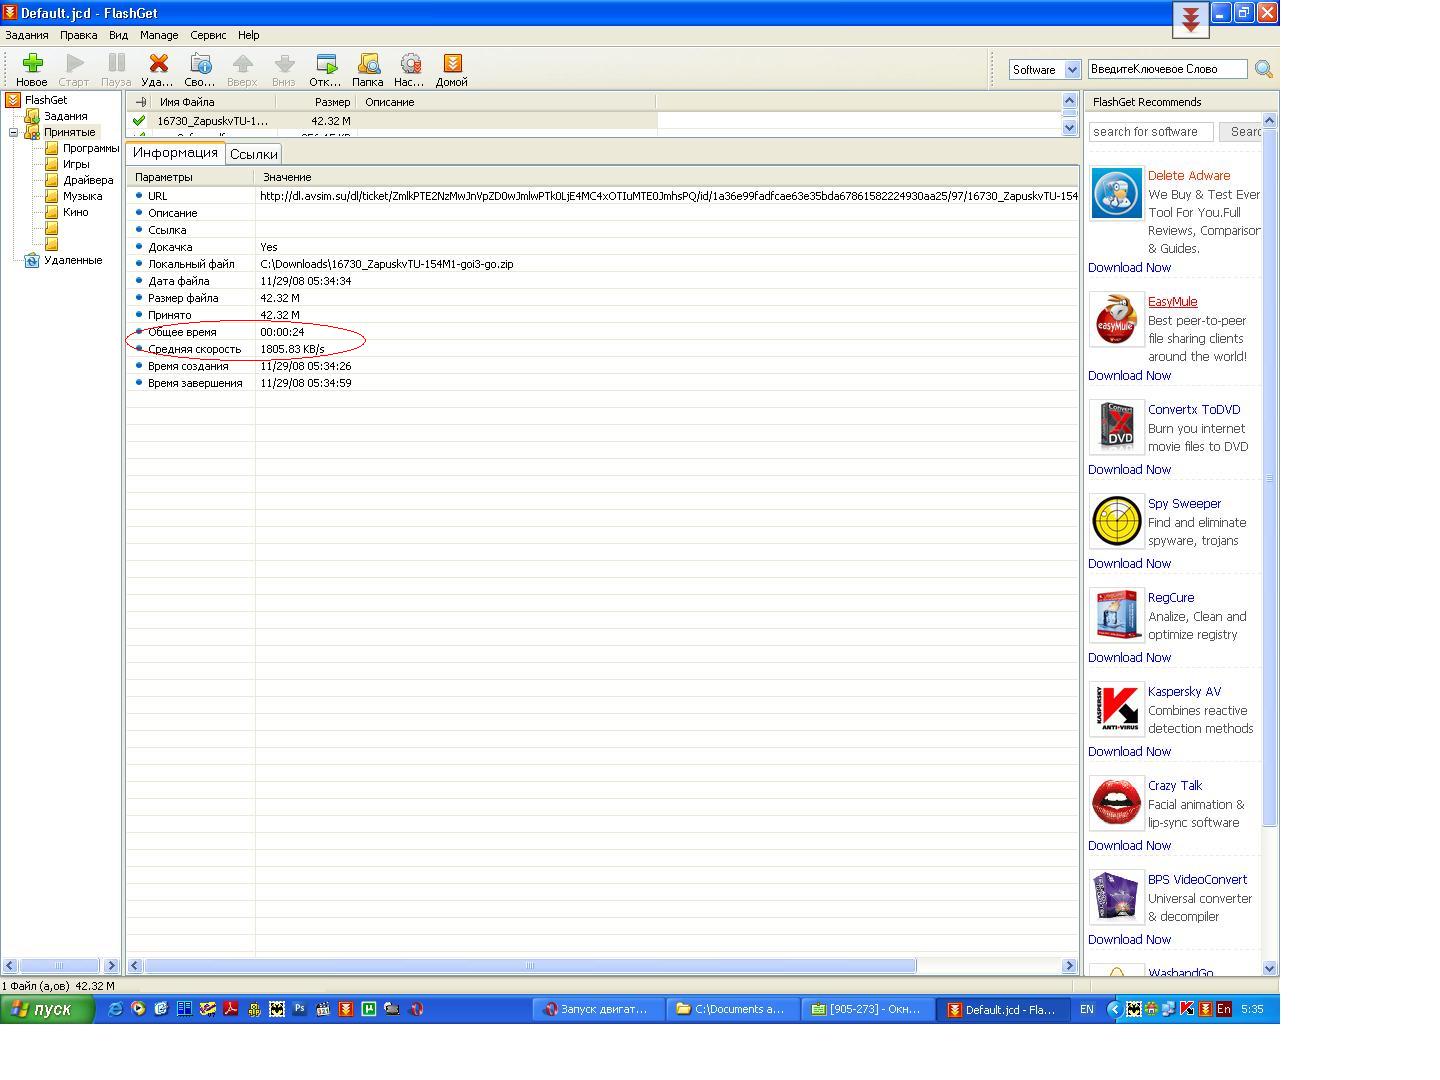Viewport: 1440px width, 1080px height.
Task: Click the Вверх up arrow icon
Action: coord(242,63)
